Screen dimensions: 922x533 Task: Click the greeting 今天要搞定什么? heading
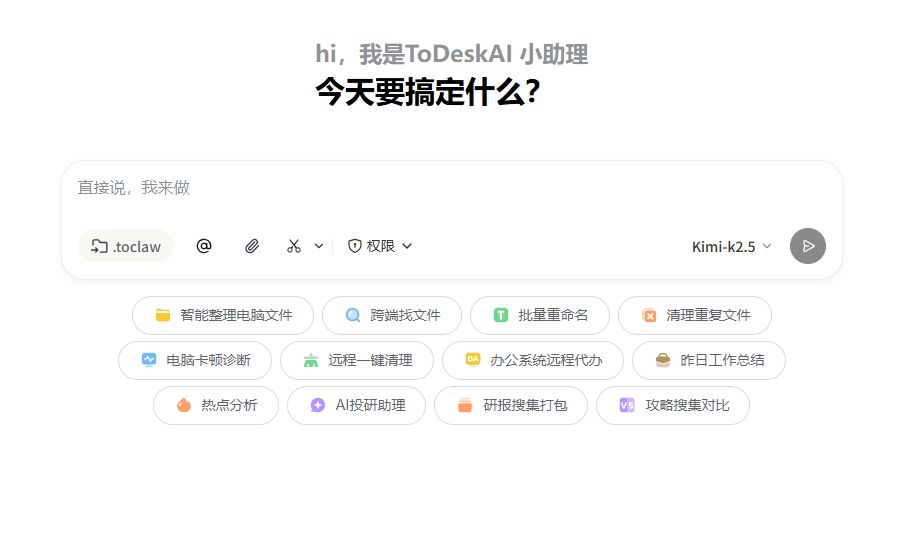tap(427, 92)
